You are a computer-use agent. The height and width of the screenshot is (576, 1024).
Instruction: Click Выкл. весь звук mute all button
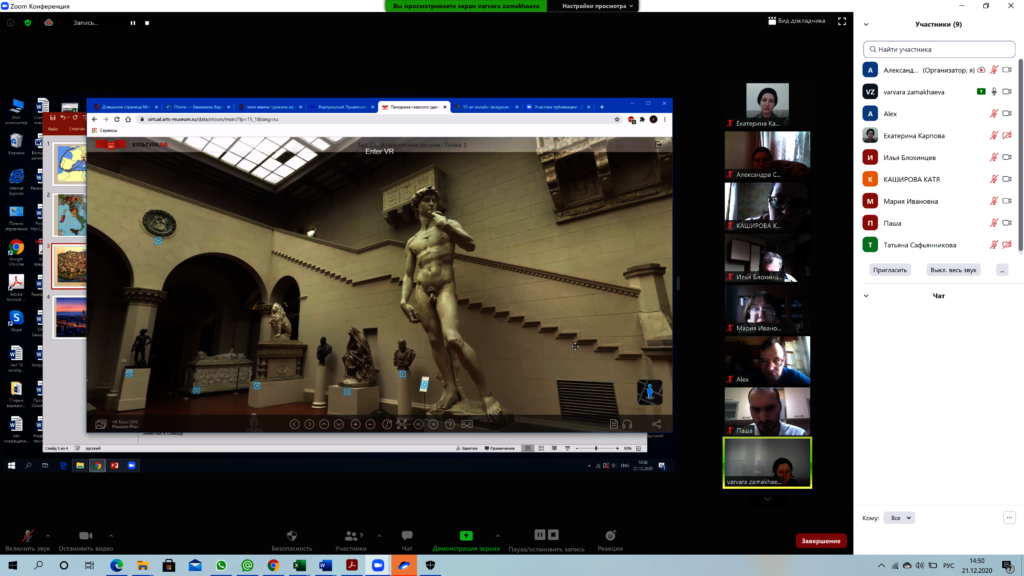tap(953, 270)
